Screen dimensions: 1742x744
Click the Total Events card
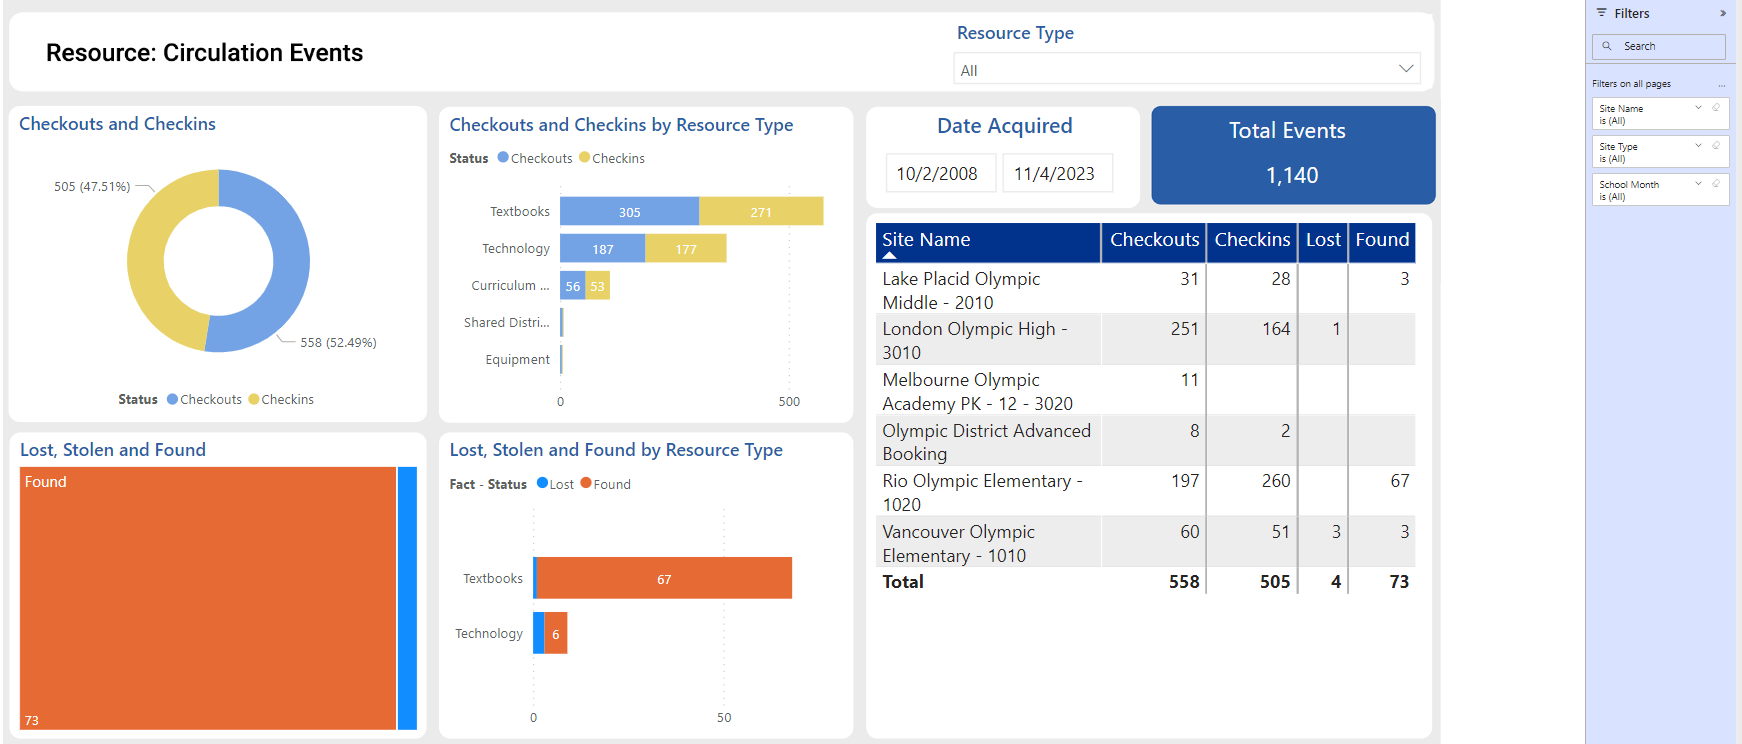tap(1292, 155)
